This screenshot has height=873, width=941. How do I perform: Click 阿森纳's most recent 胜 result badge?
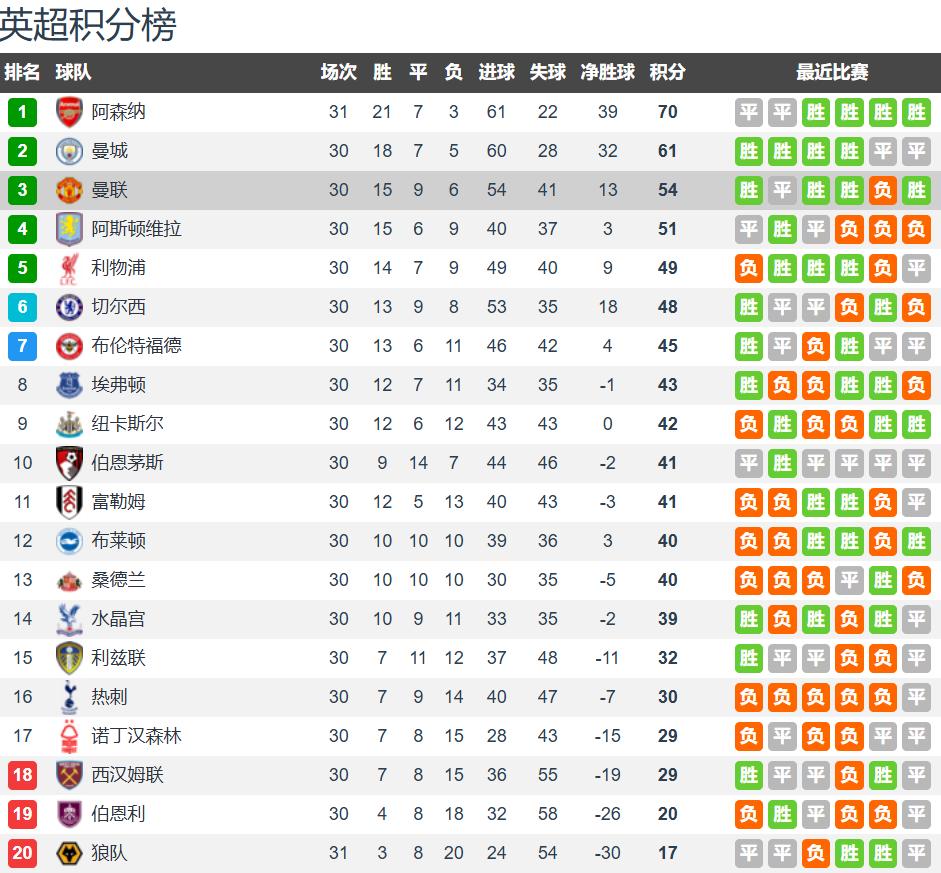tap(916, 112)
